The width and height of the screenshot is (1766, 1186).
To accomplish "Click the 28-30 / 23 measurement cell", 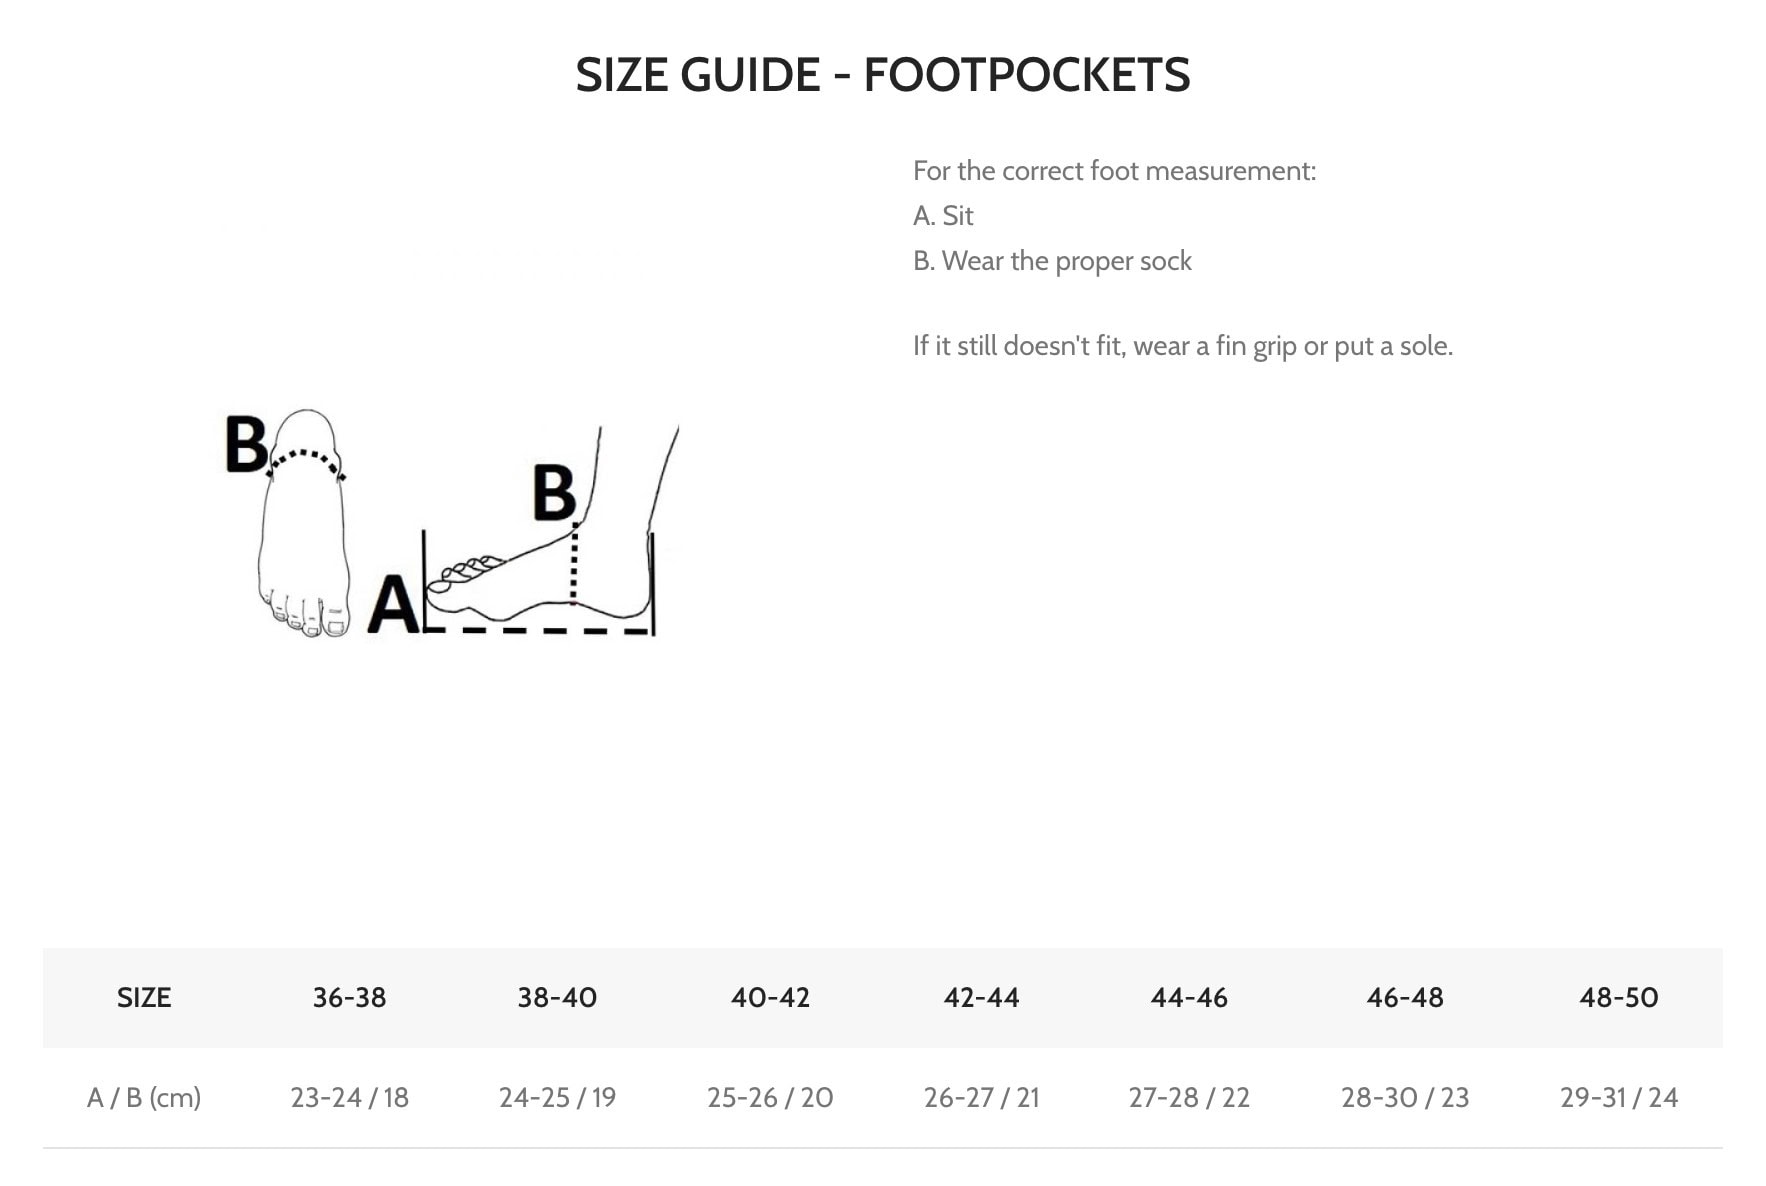I will tap(1404, 1097).
